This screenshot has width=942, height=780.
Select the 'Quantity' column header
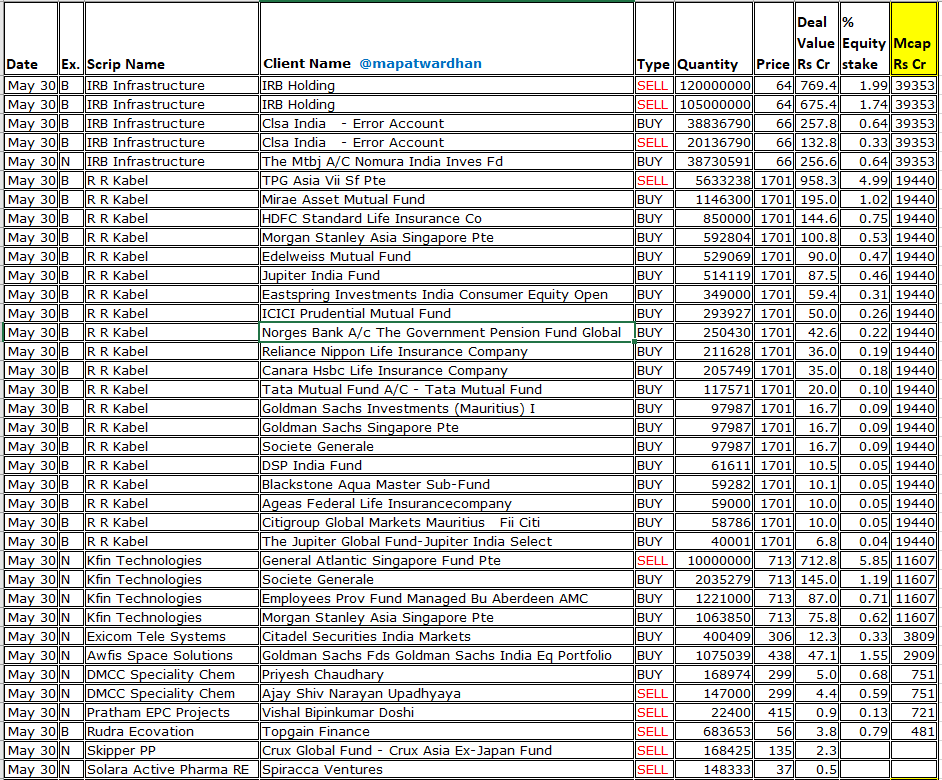(x=714, y=39)
